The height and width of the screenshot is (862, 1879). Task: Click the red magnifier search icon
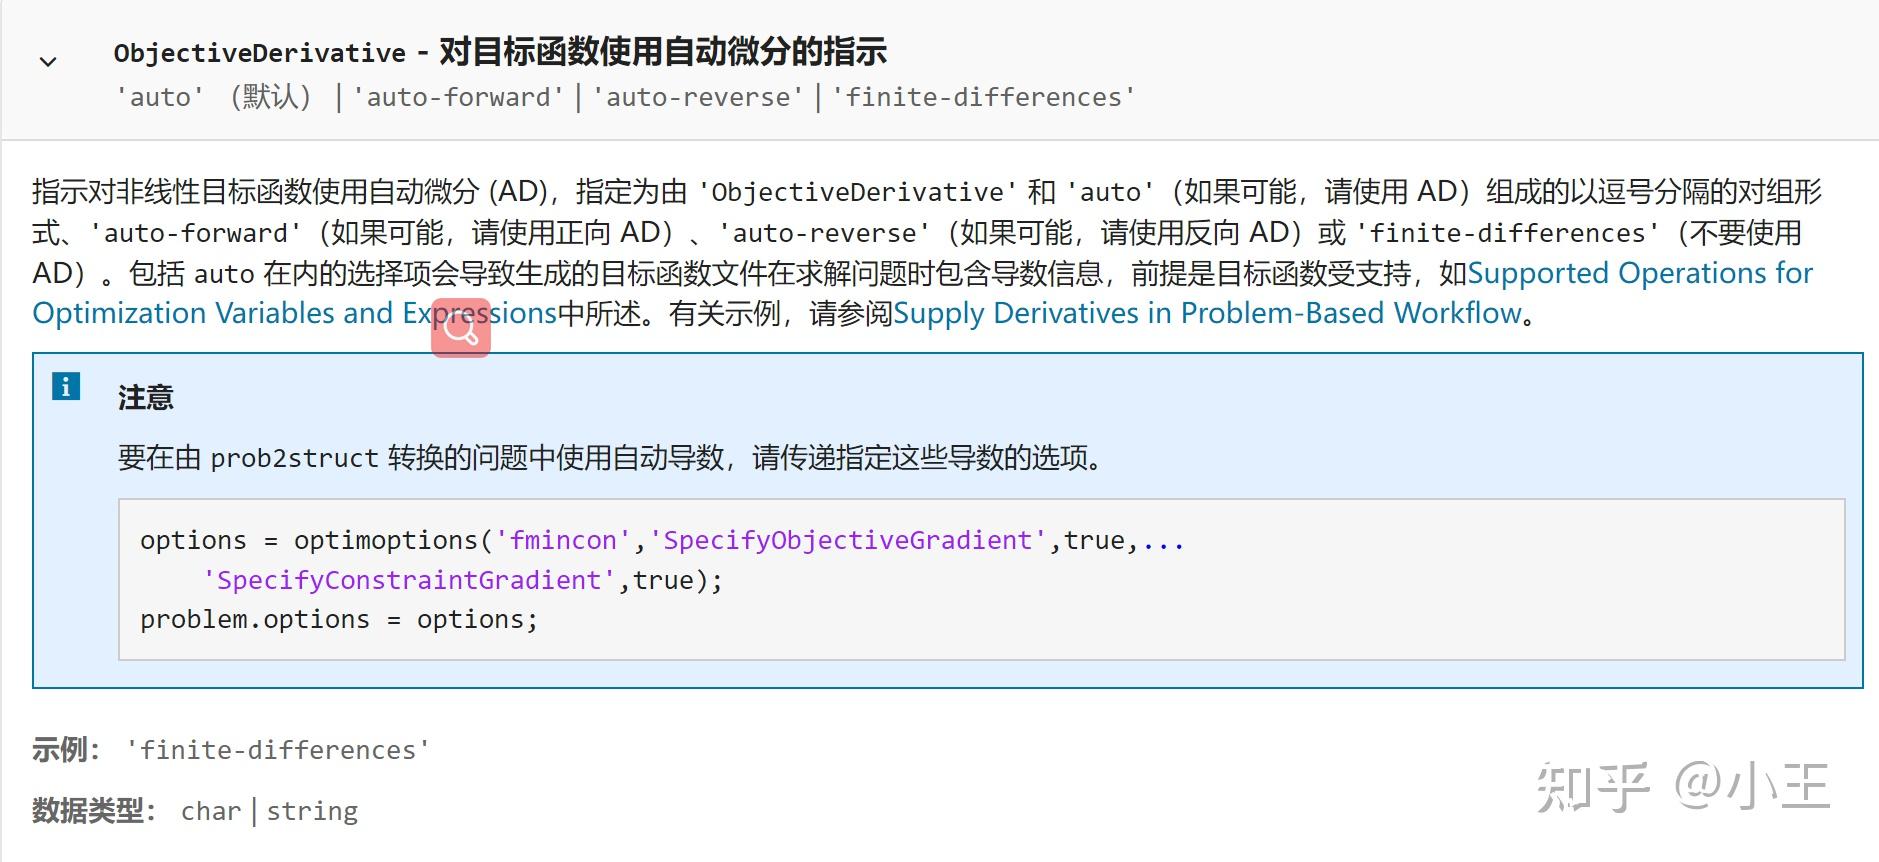(x=461, y=328)
